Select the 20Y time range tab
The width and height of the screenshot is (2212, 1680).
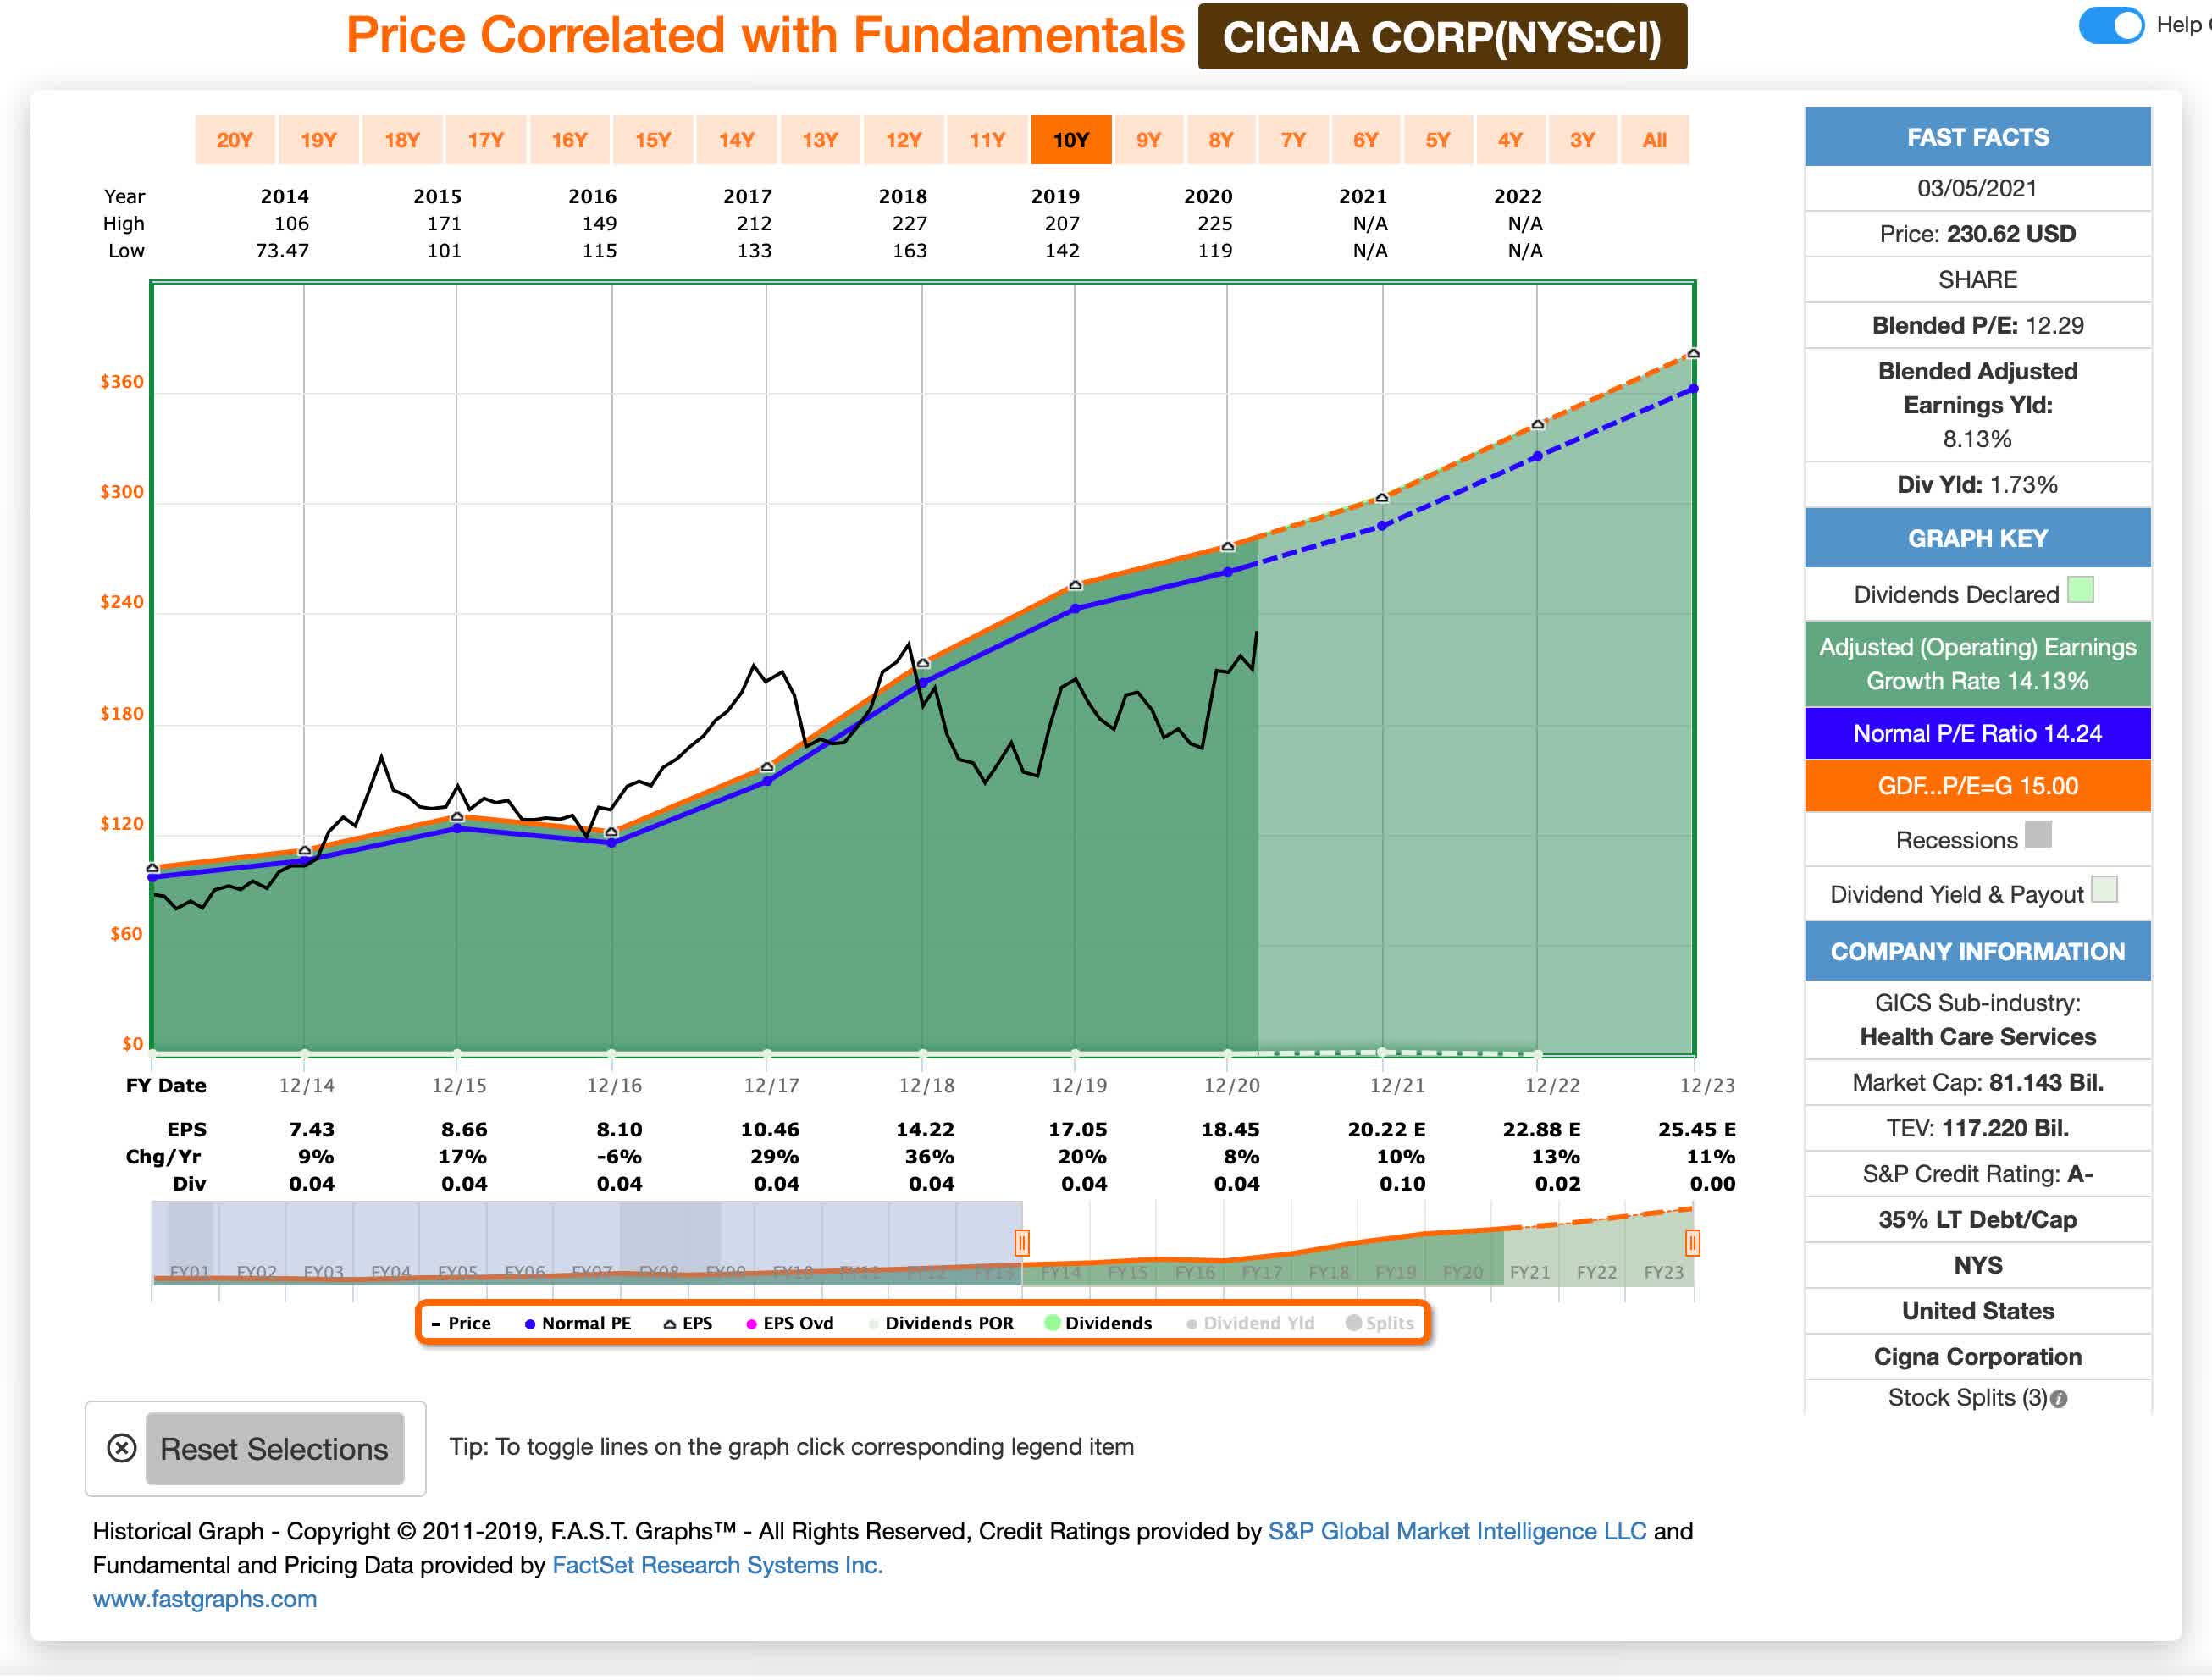(235, 140)
